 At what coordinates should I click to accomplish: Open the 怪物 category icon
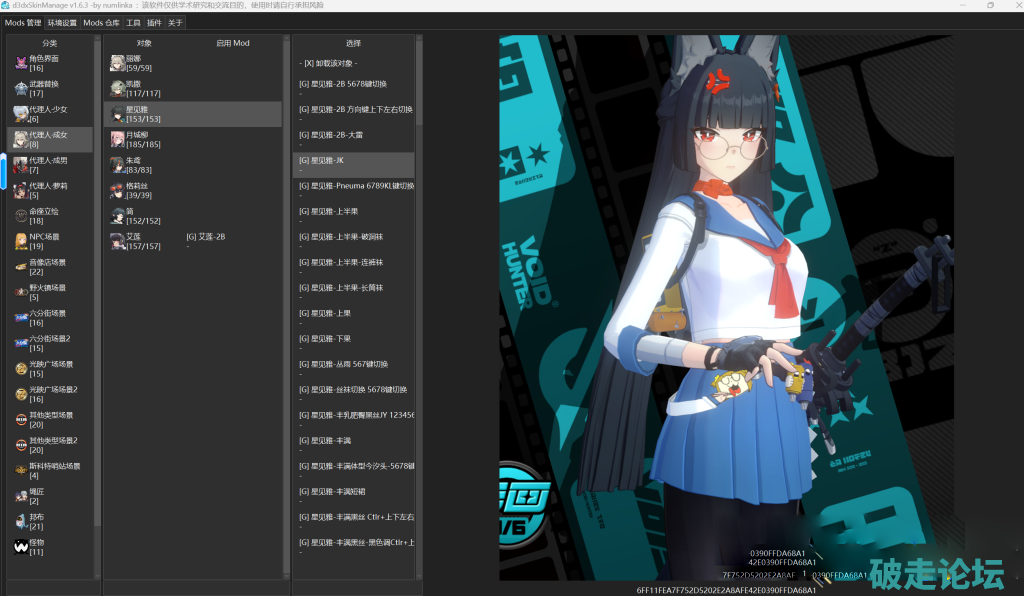pos(21,546)
